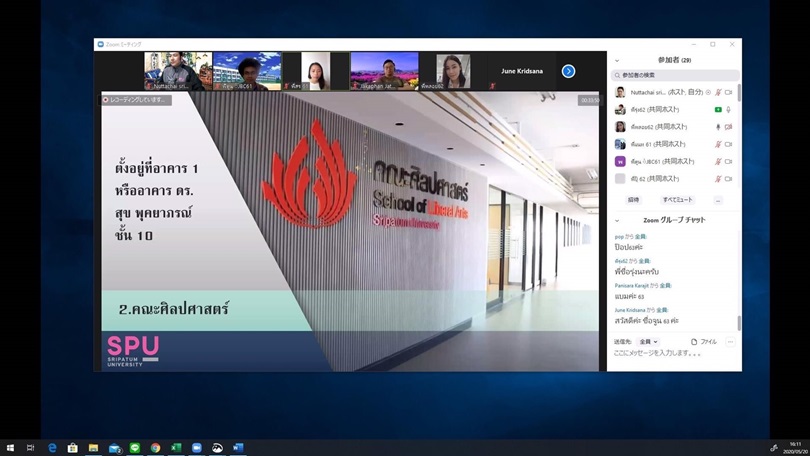Screen dimensions: 810x456
Task: Toggle camera icon on the grey-avatar participant row
Action: [728, 179]
